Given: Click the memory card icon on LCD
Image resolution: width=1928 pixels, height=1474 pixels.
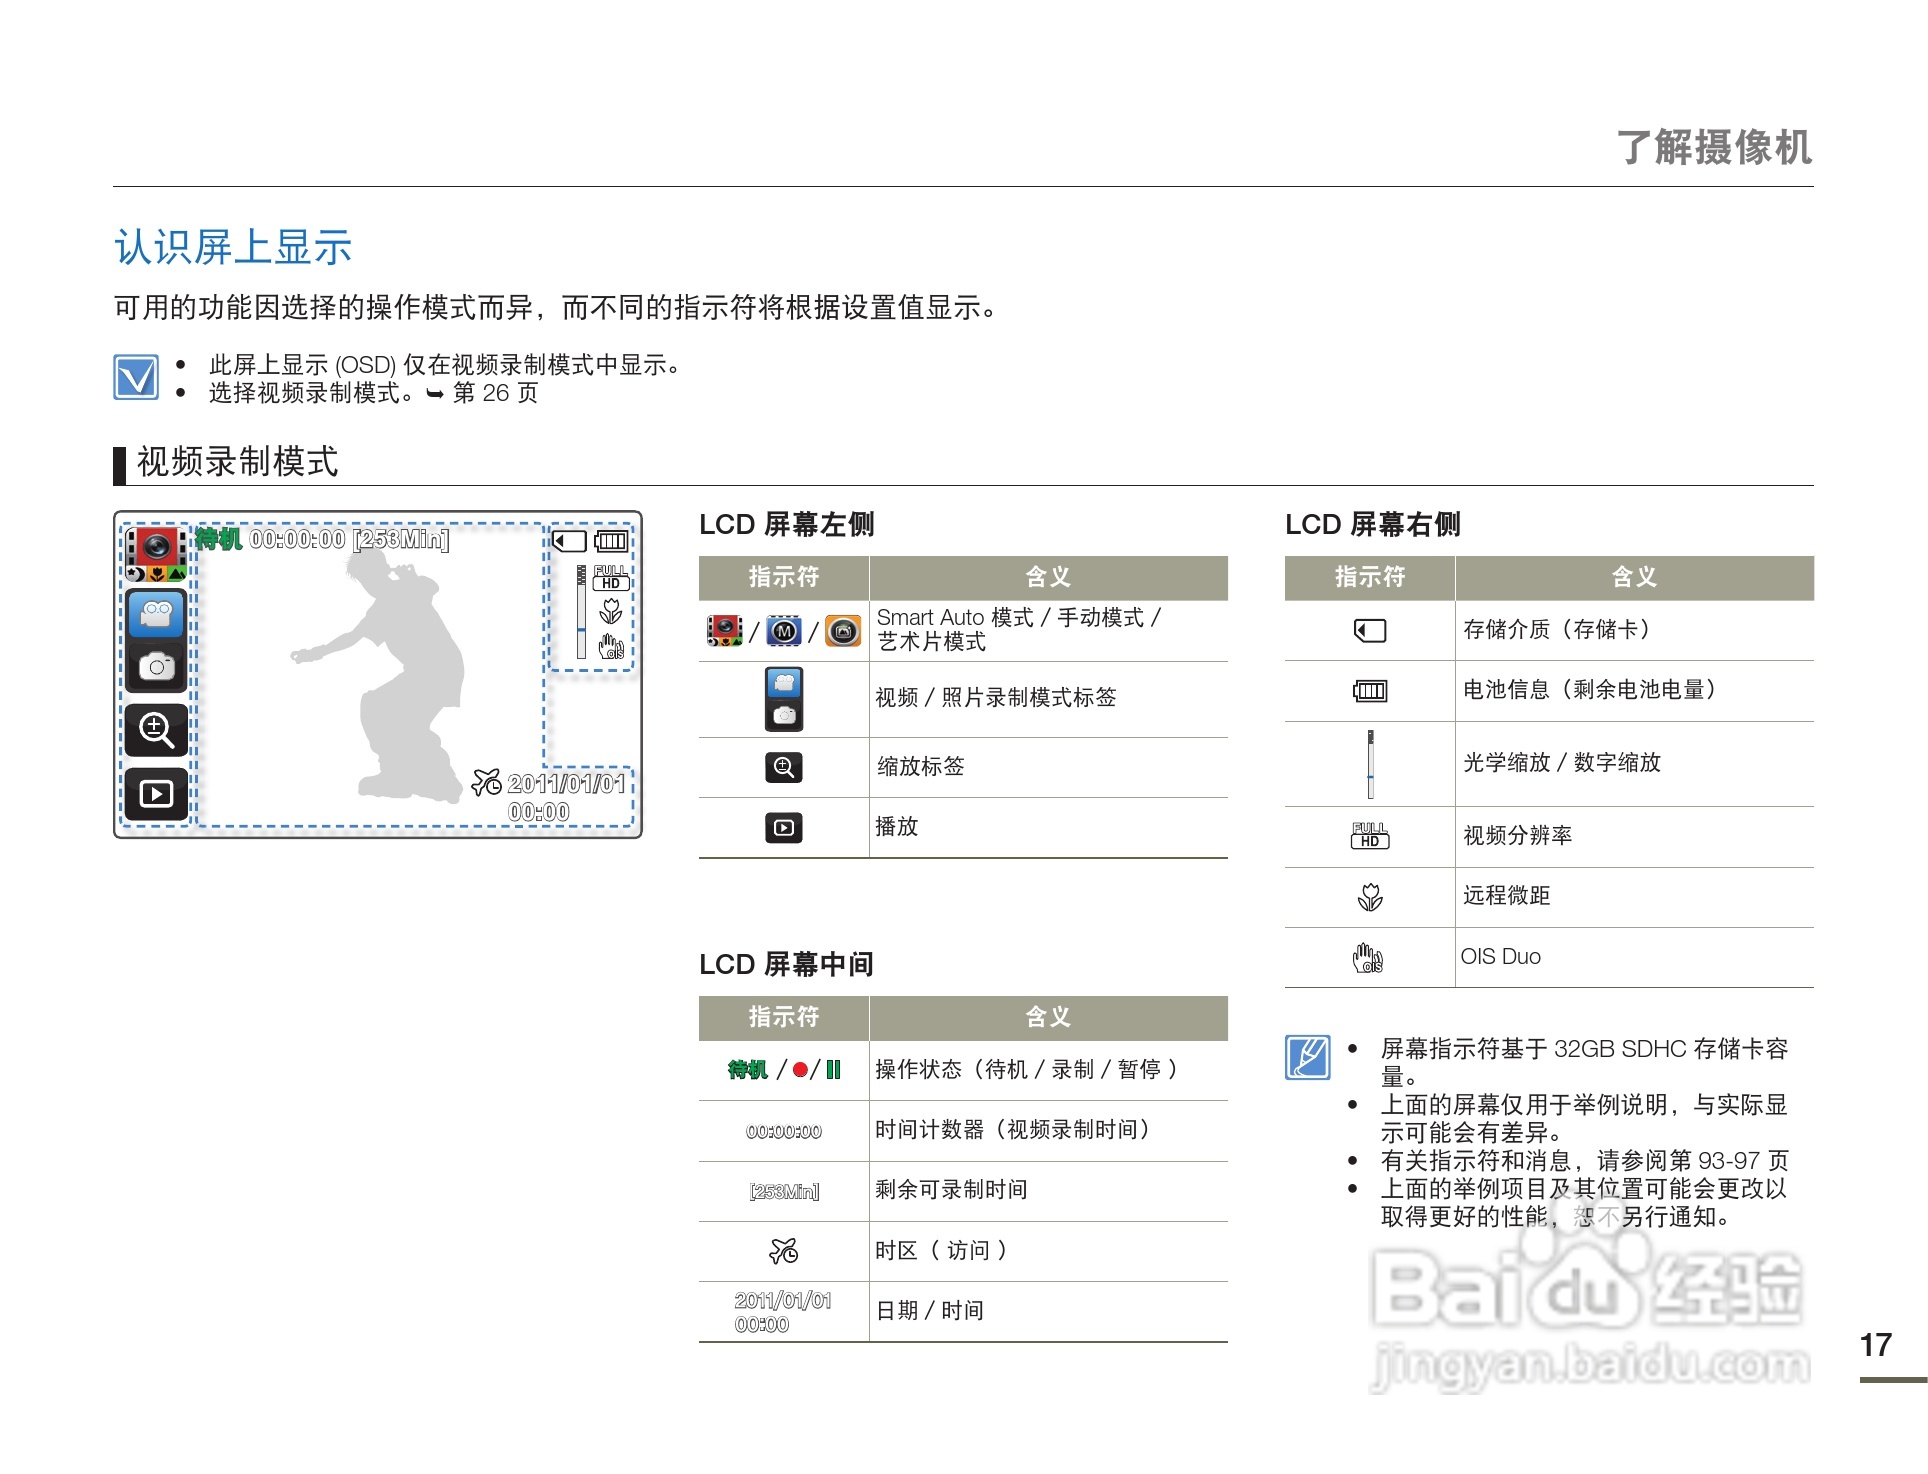Looking at the screenshot, I should 570,541.
